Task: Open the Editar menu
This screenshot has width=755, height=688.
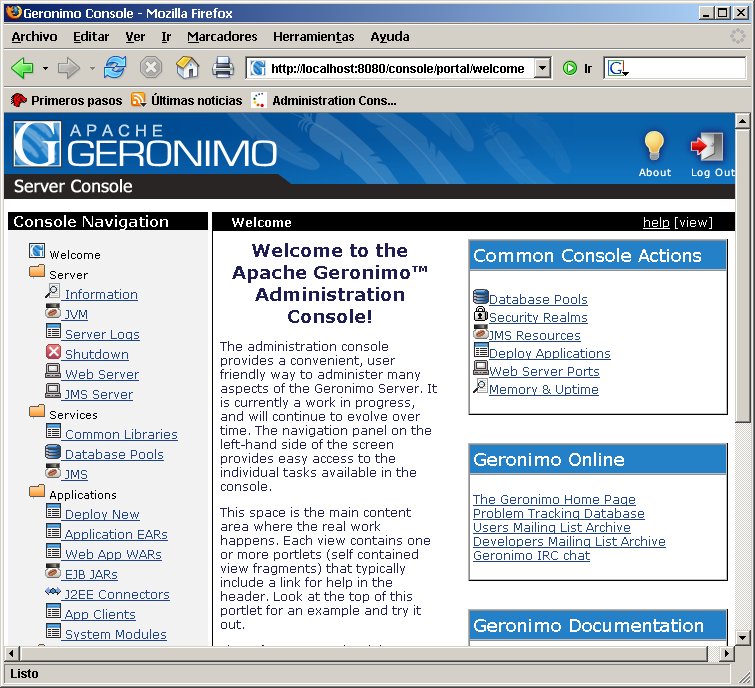Action: pos(91,37)
